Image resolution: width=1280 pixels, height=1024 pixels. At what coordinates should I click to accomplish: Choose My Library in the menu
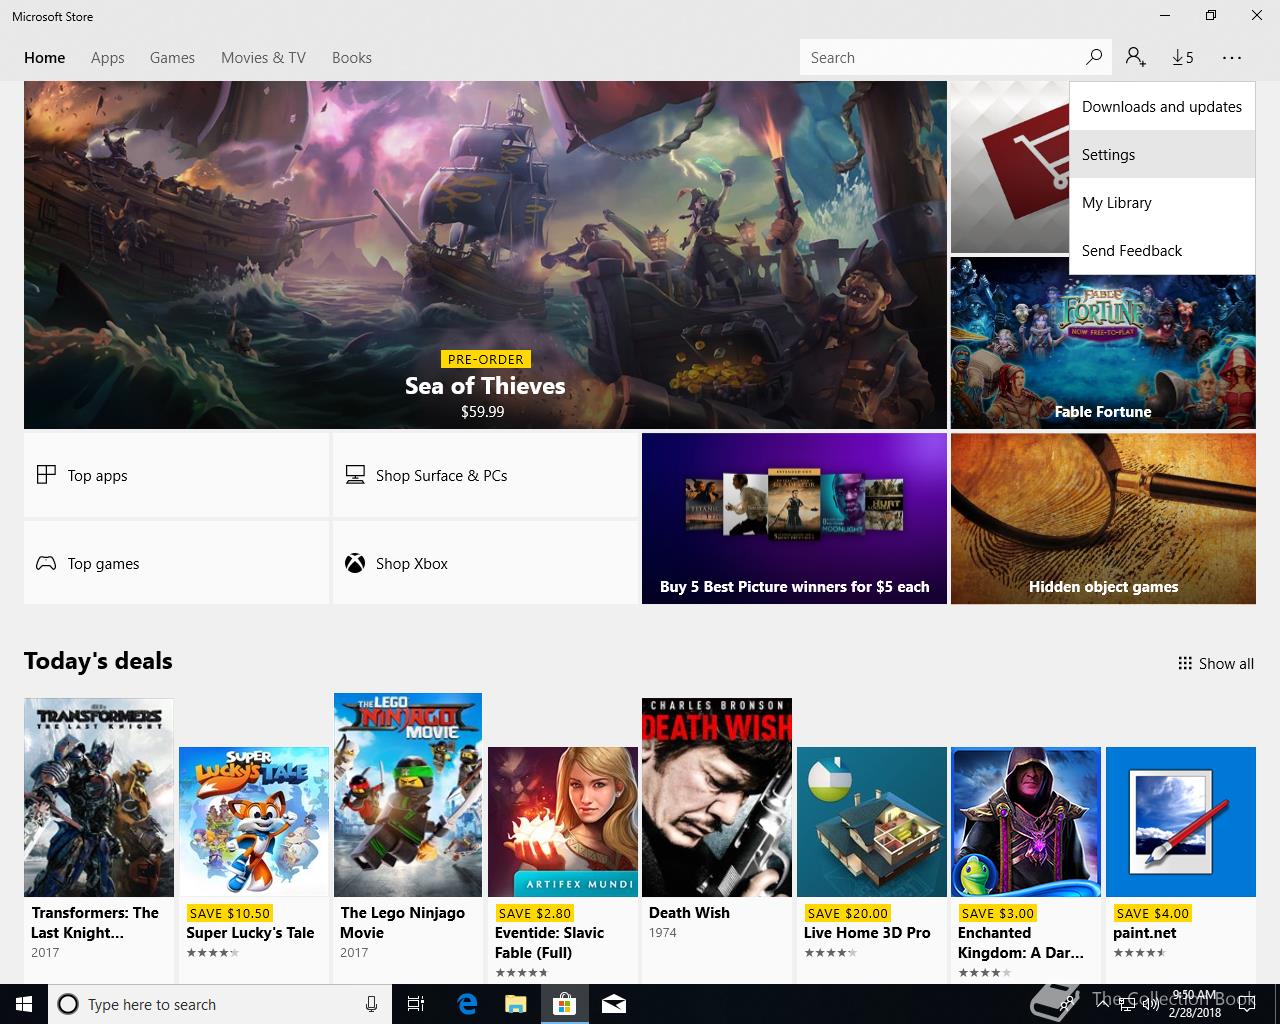click(x=1162, y=202)
